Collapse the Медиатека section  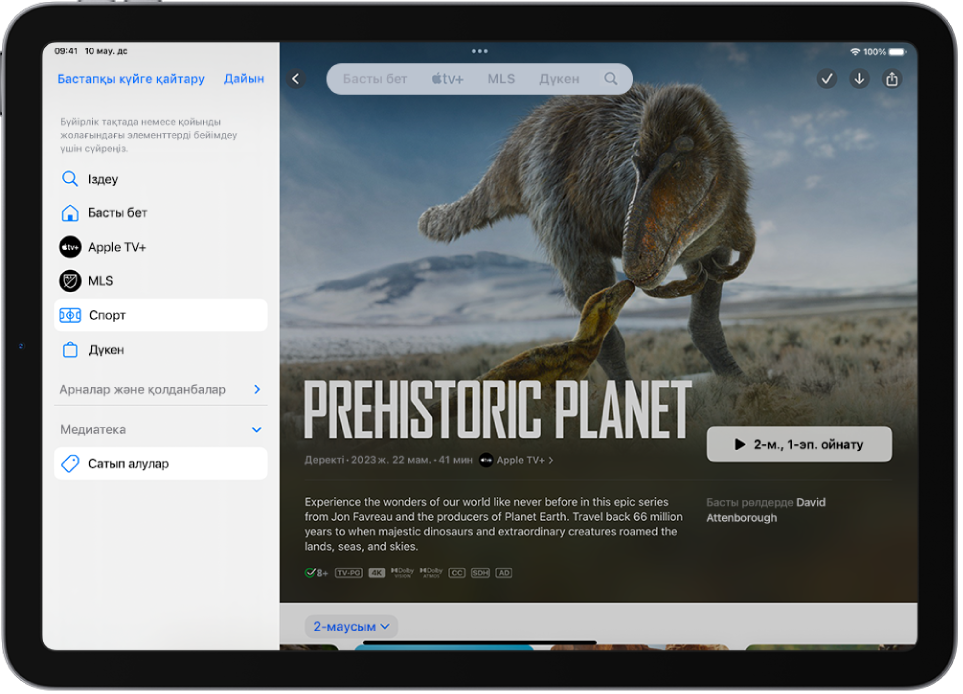point(257,431)
